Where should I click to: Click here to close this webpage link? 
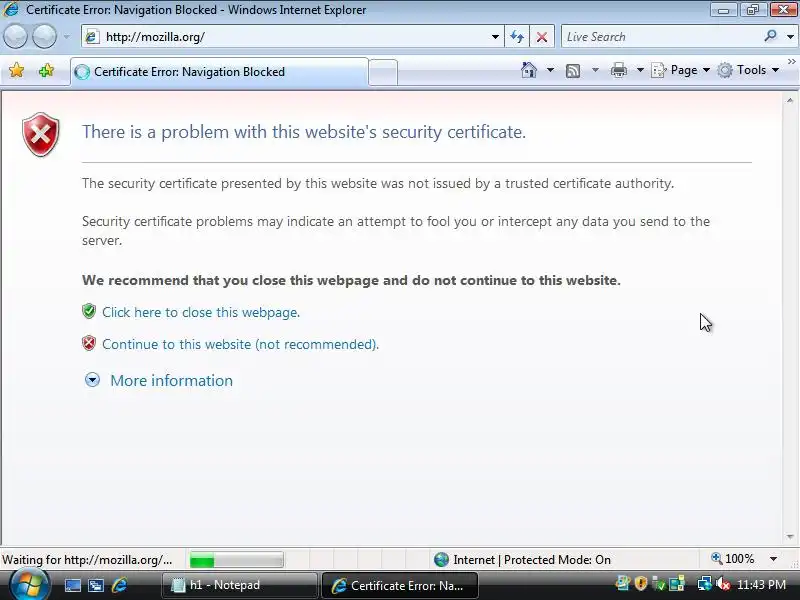tap(201, 312)
